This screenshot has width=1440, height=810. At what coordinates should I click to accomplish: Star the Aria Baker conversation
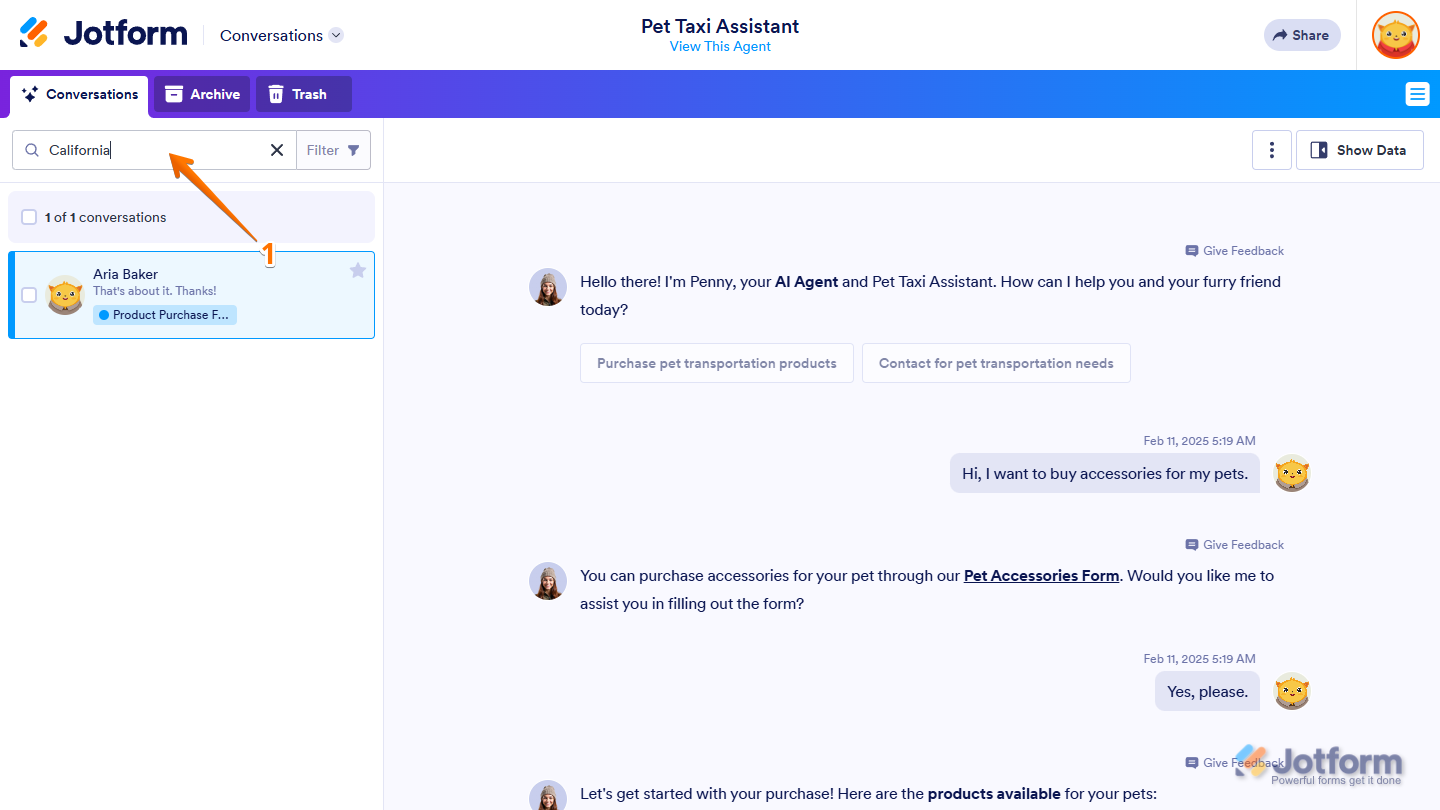point(358,270)
